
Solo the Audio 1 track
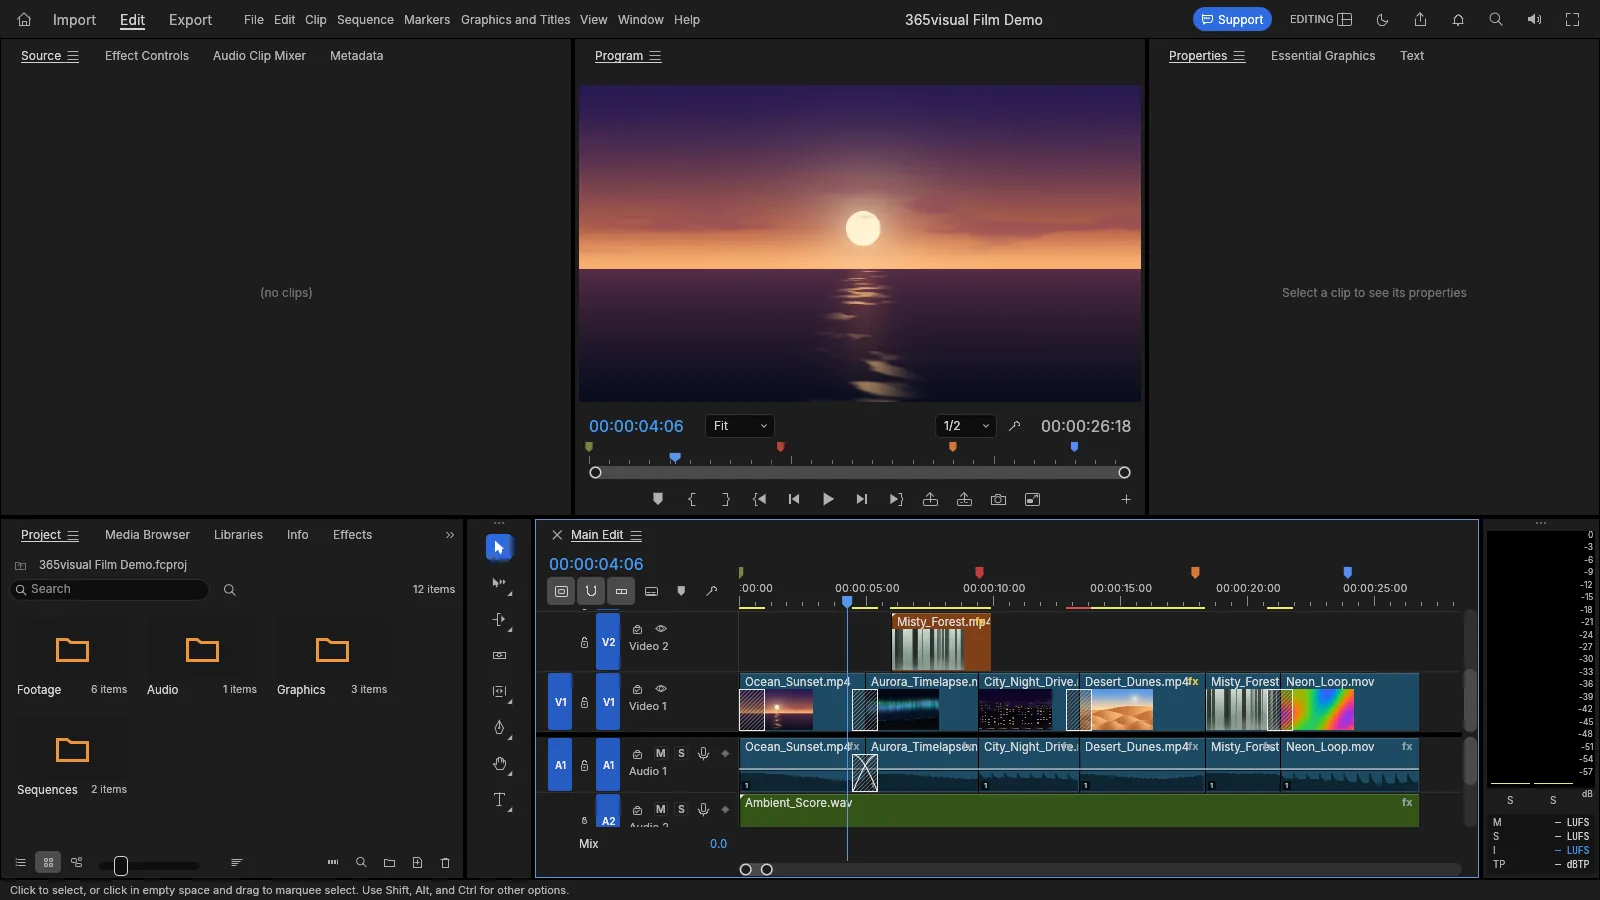(681, 753)
